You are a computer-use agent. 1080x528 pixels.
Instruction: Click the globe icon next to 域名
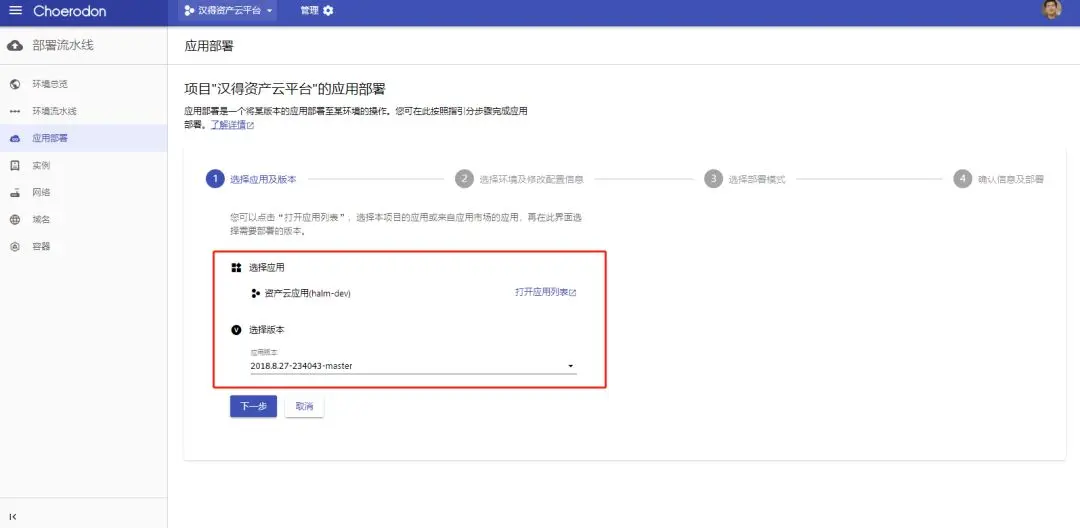point(14,220)
